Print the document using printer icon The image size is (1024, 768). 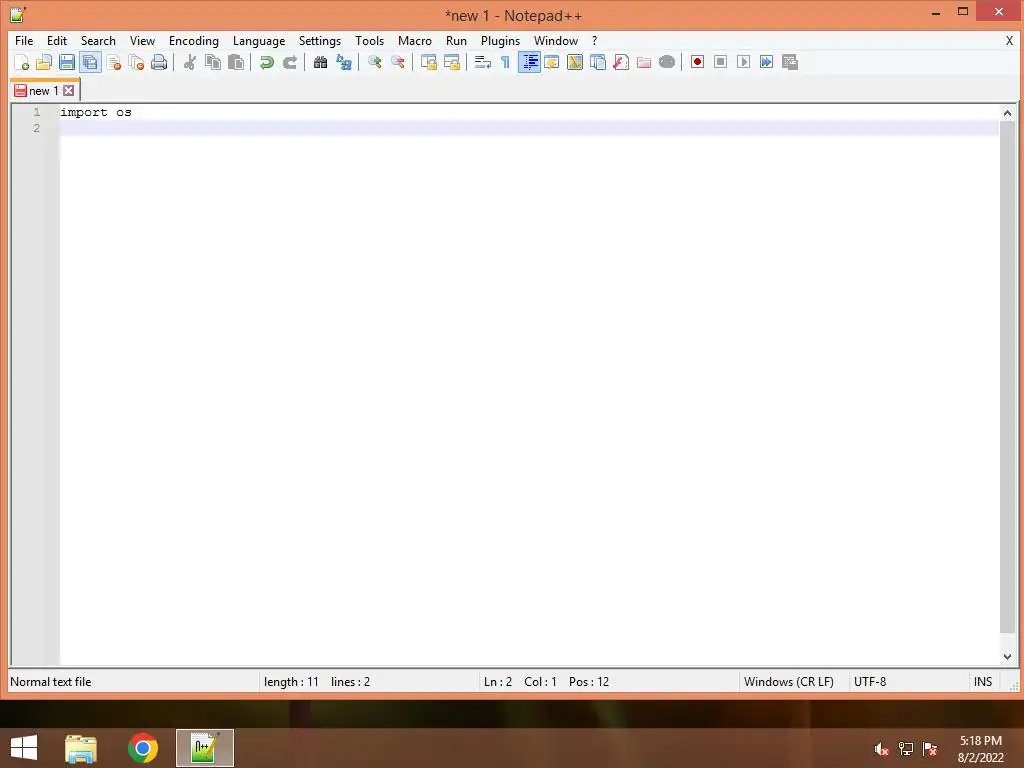click(159, 62)
